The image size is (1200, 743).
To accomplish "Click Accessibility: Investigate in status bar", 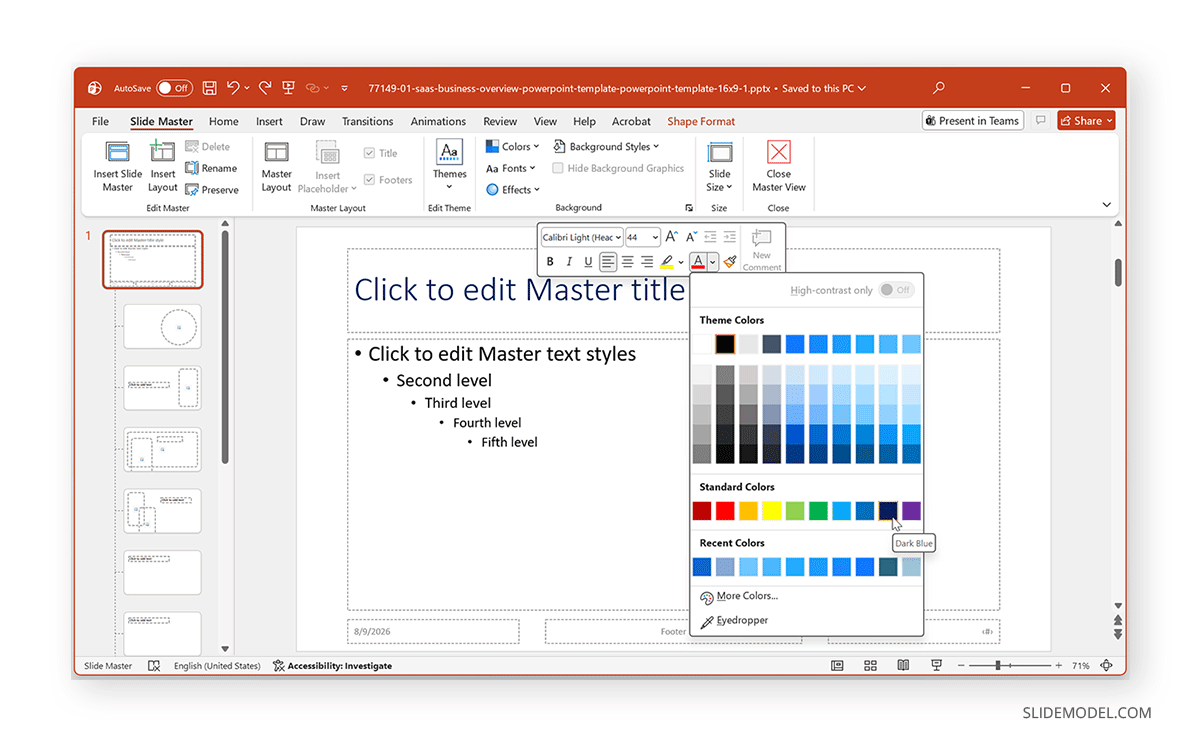I will [332, 665].
